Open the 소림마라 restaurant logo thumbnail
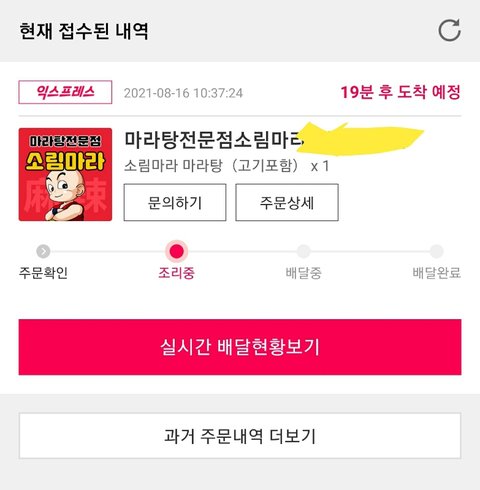The height and width of the screenshot is (490, 480). 65,174
